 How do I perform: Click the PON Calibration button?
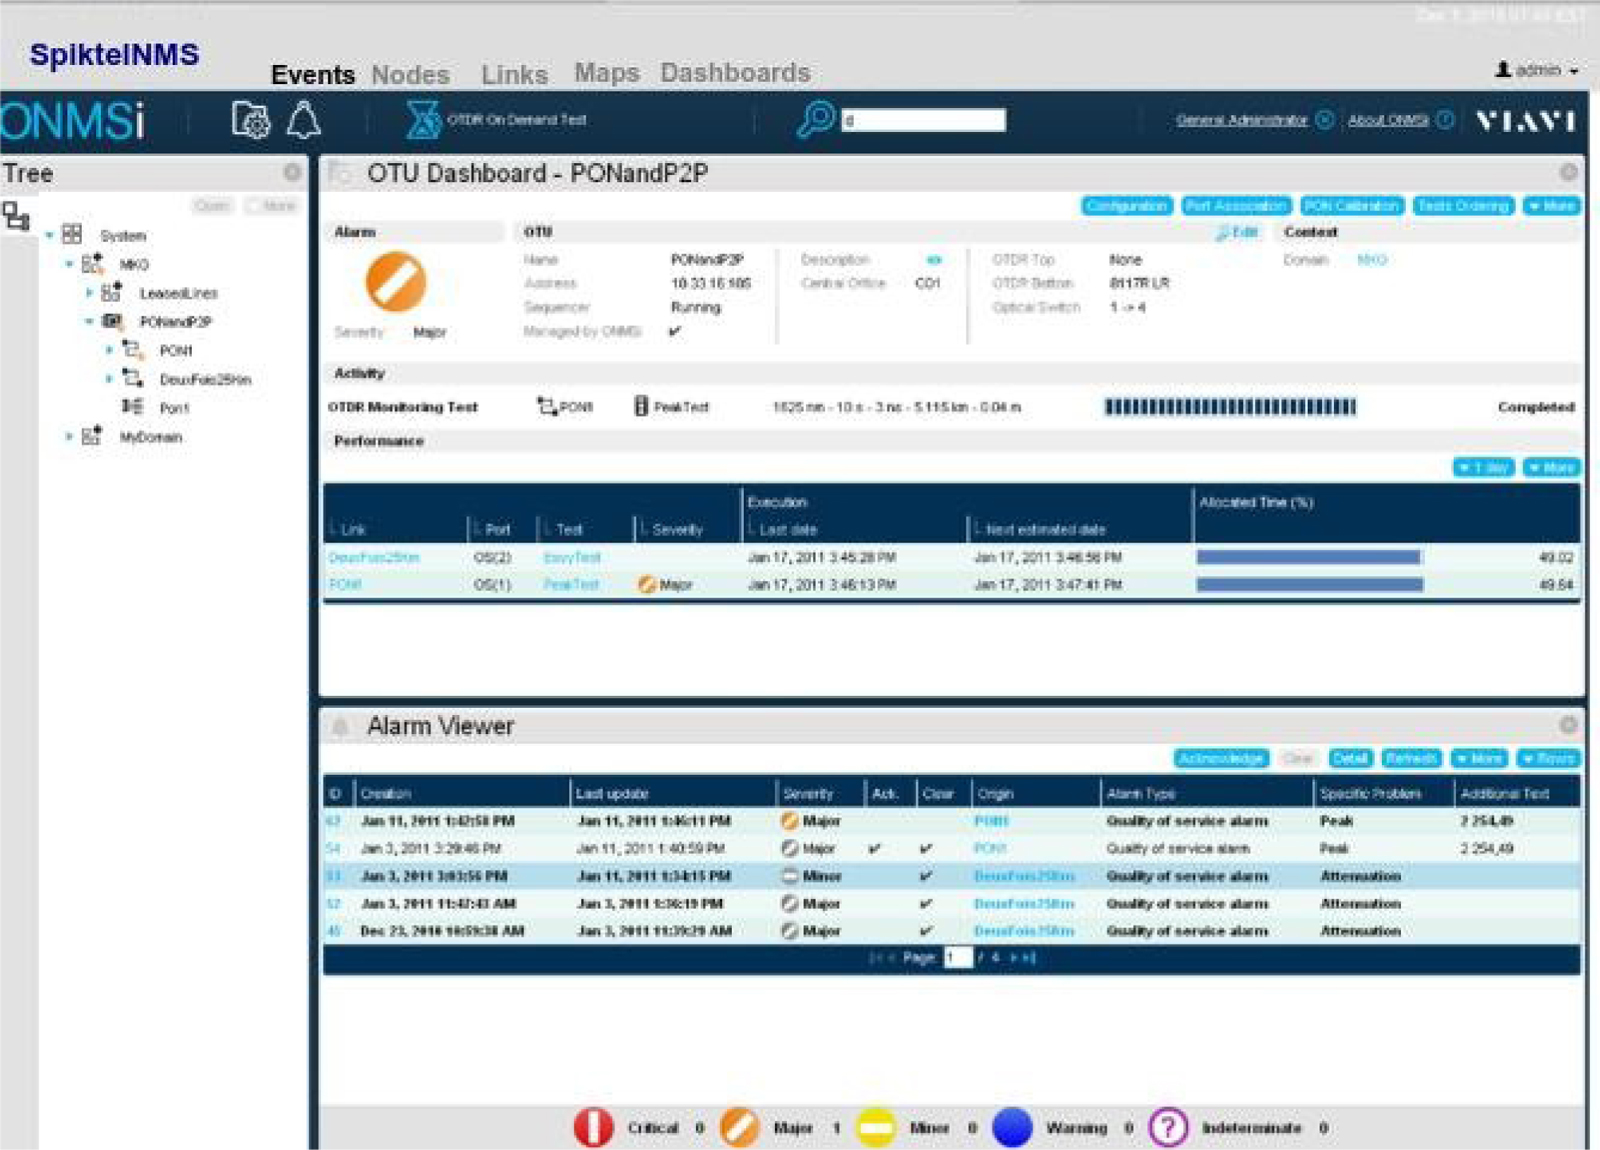(x=1352, y=206)
